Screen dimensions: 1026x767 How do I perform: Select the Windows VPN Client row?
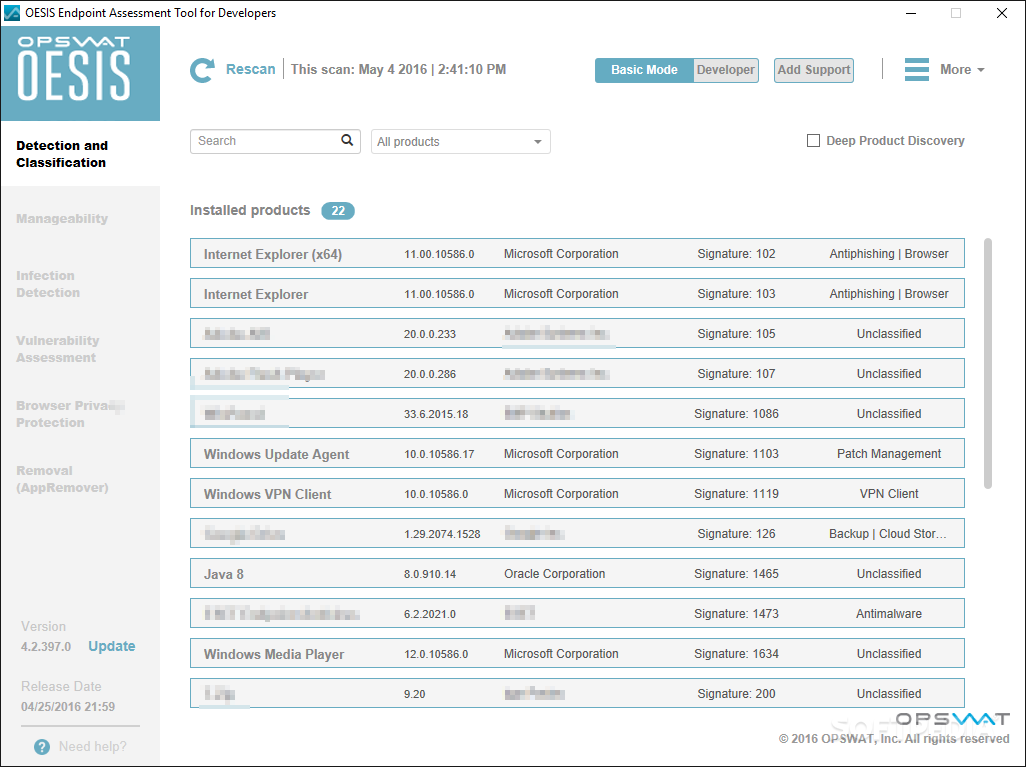577,493
